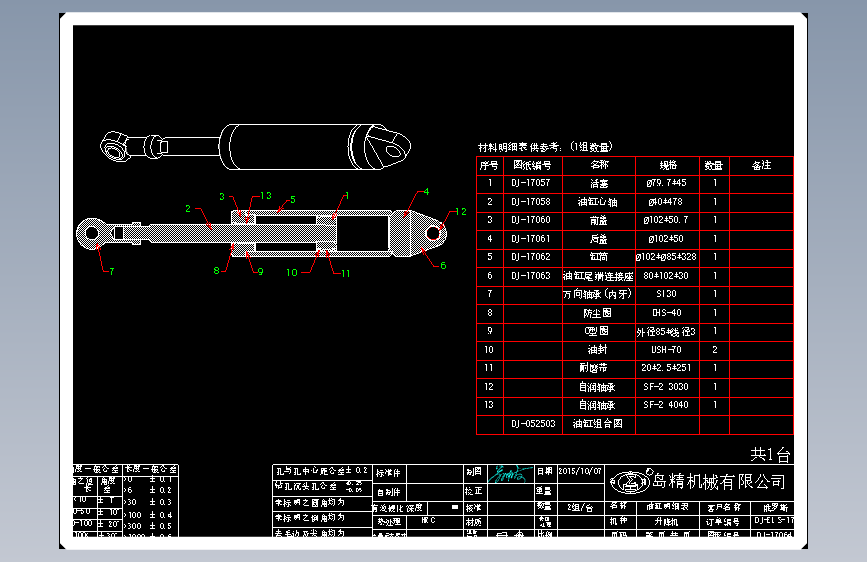867x562 pixels.
Task: Click green callout label 10
Action: point(291,272)
